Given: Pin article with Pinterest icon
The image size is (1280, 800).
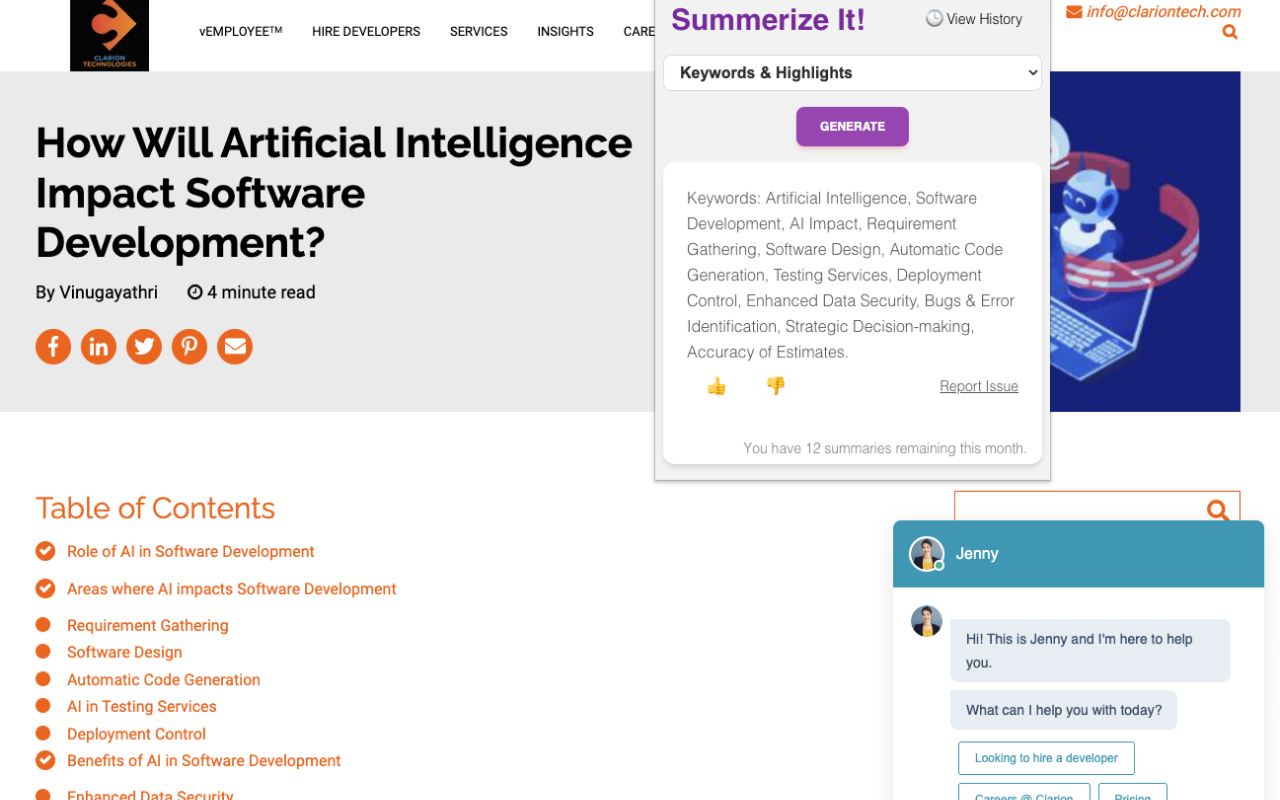Looking at the screenshot, I should click(189, 346).
